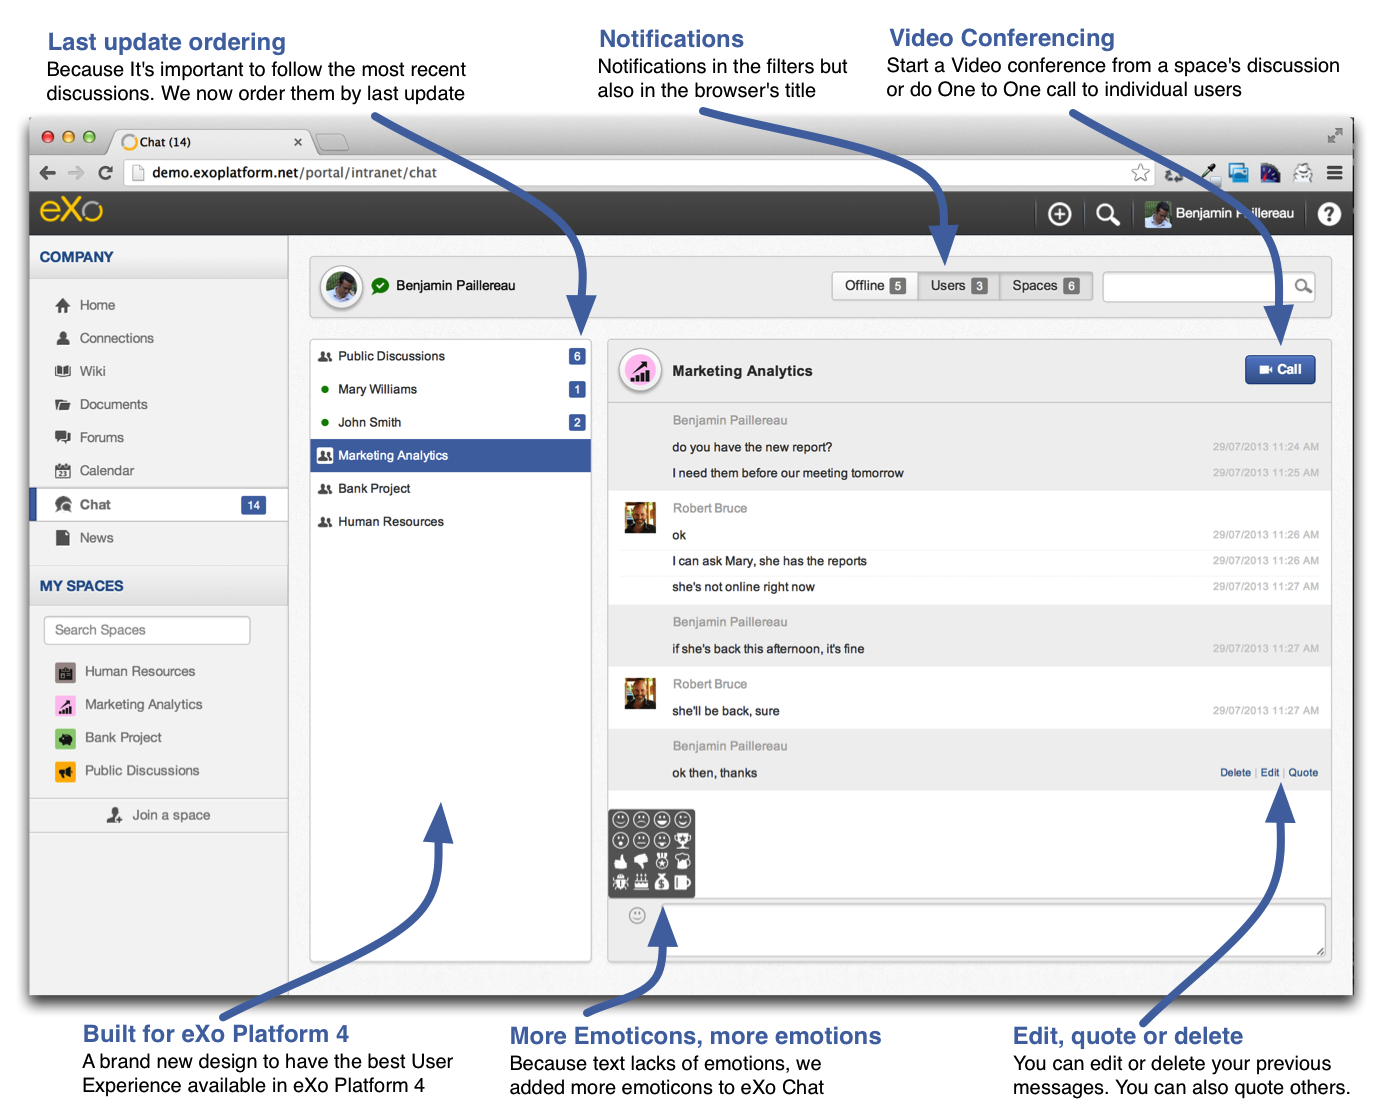
Task: Open the Chat item in the sidebar
Action: (160, 504)
